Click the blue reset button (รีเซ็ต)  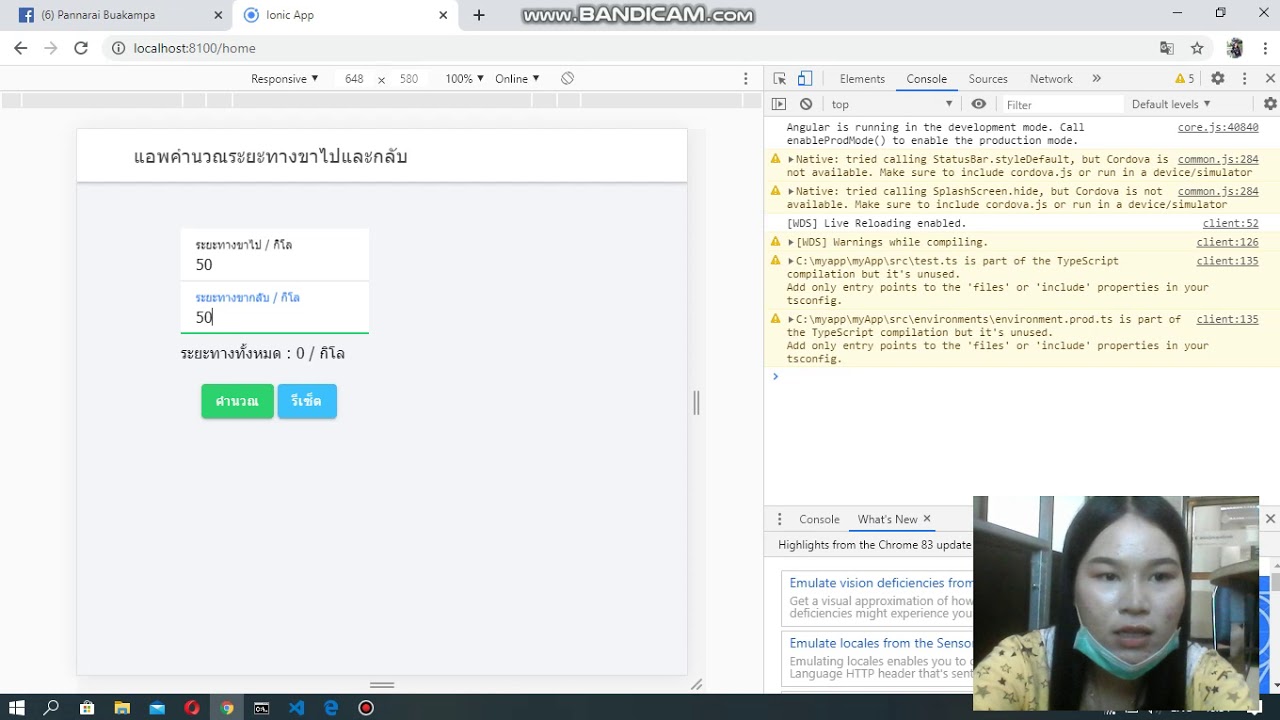[307, 401]
